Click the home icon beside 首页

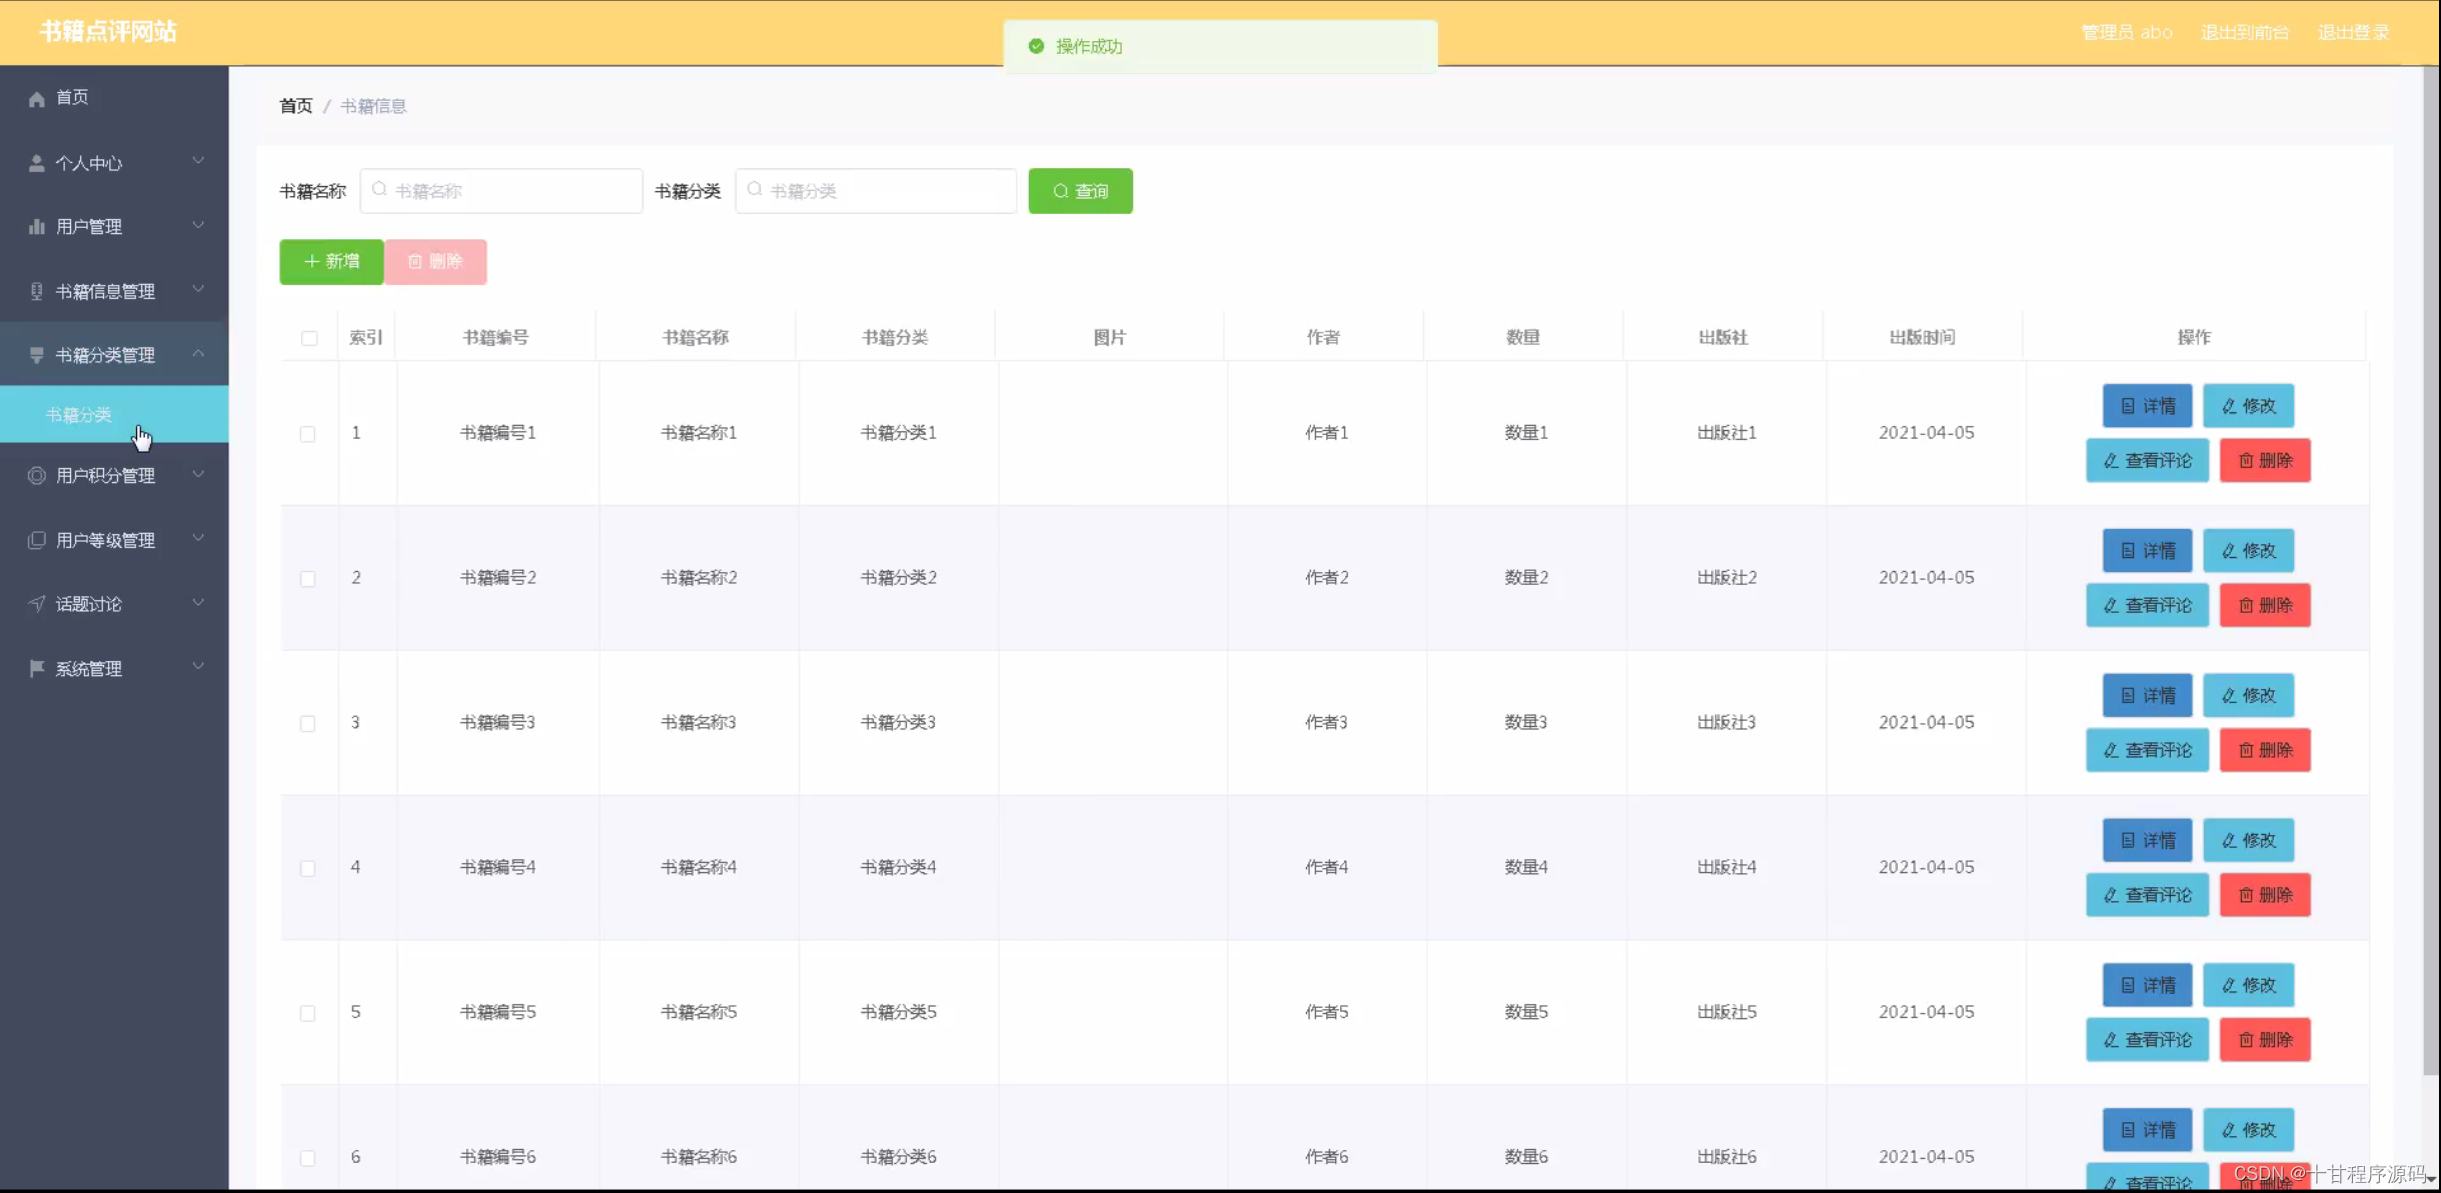tap(37, 98)
